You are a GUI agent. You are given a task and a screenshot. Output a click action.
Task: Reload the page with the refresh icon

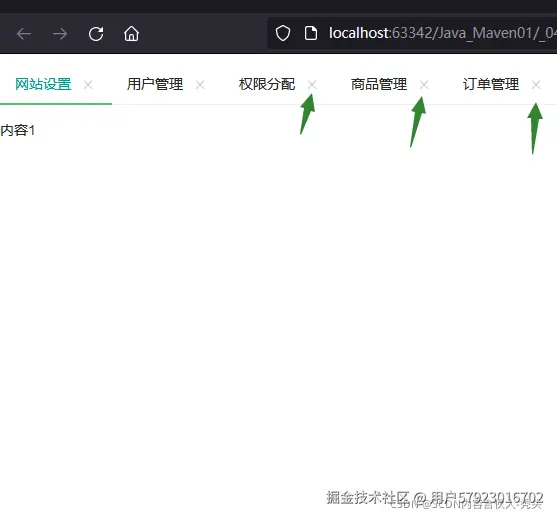[96, 34]
